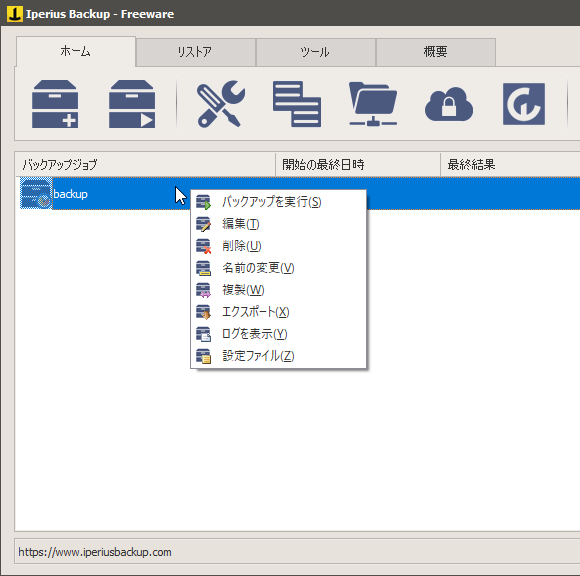Click the Iperius Backup title bar logo
The image size is (580, 576).
point(15,14)
